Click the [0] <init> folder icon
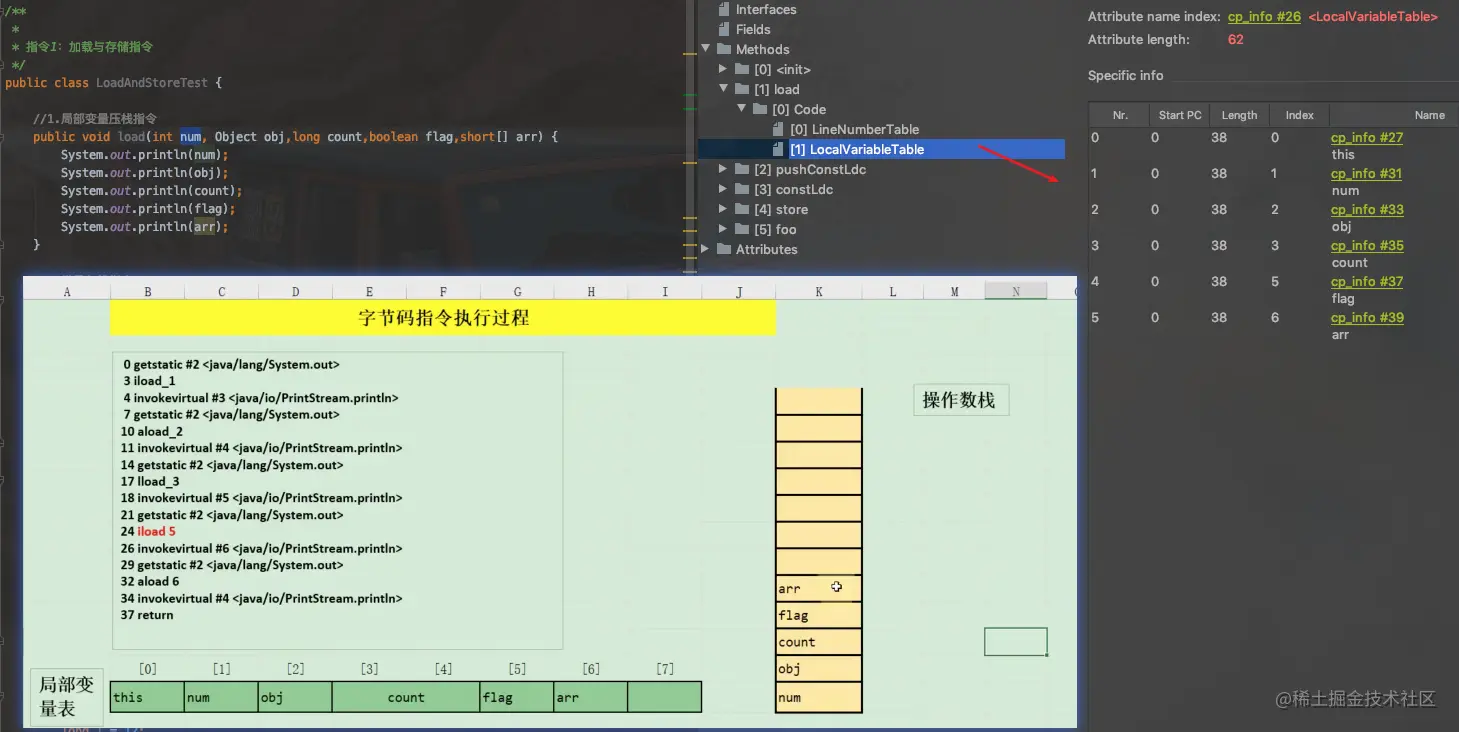The image size is (1459, 732). pyautogui.click(x=742, y=69)
